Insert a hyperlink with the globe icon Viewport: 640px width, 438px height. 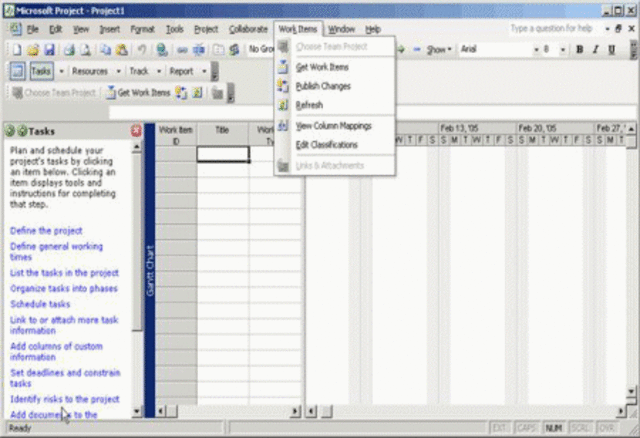tap(162, 49)
